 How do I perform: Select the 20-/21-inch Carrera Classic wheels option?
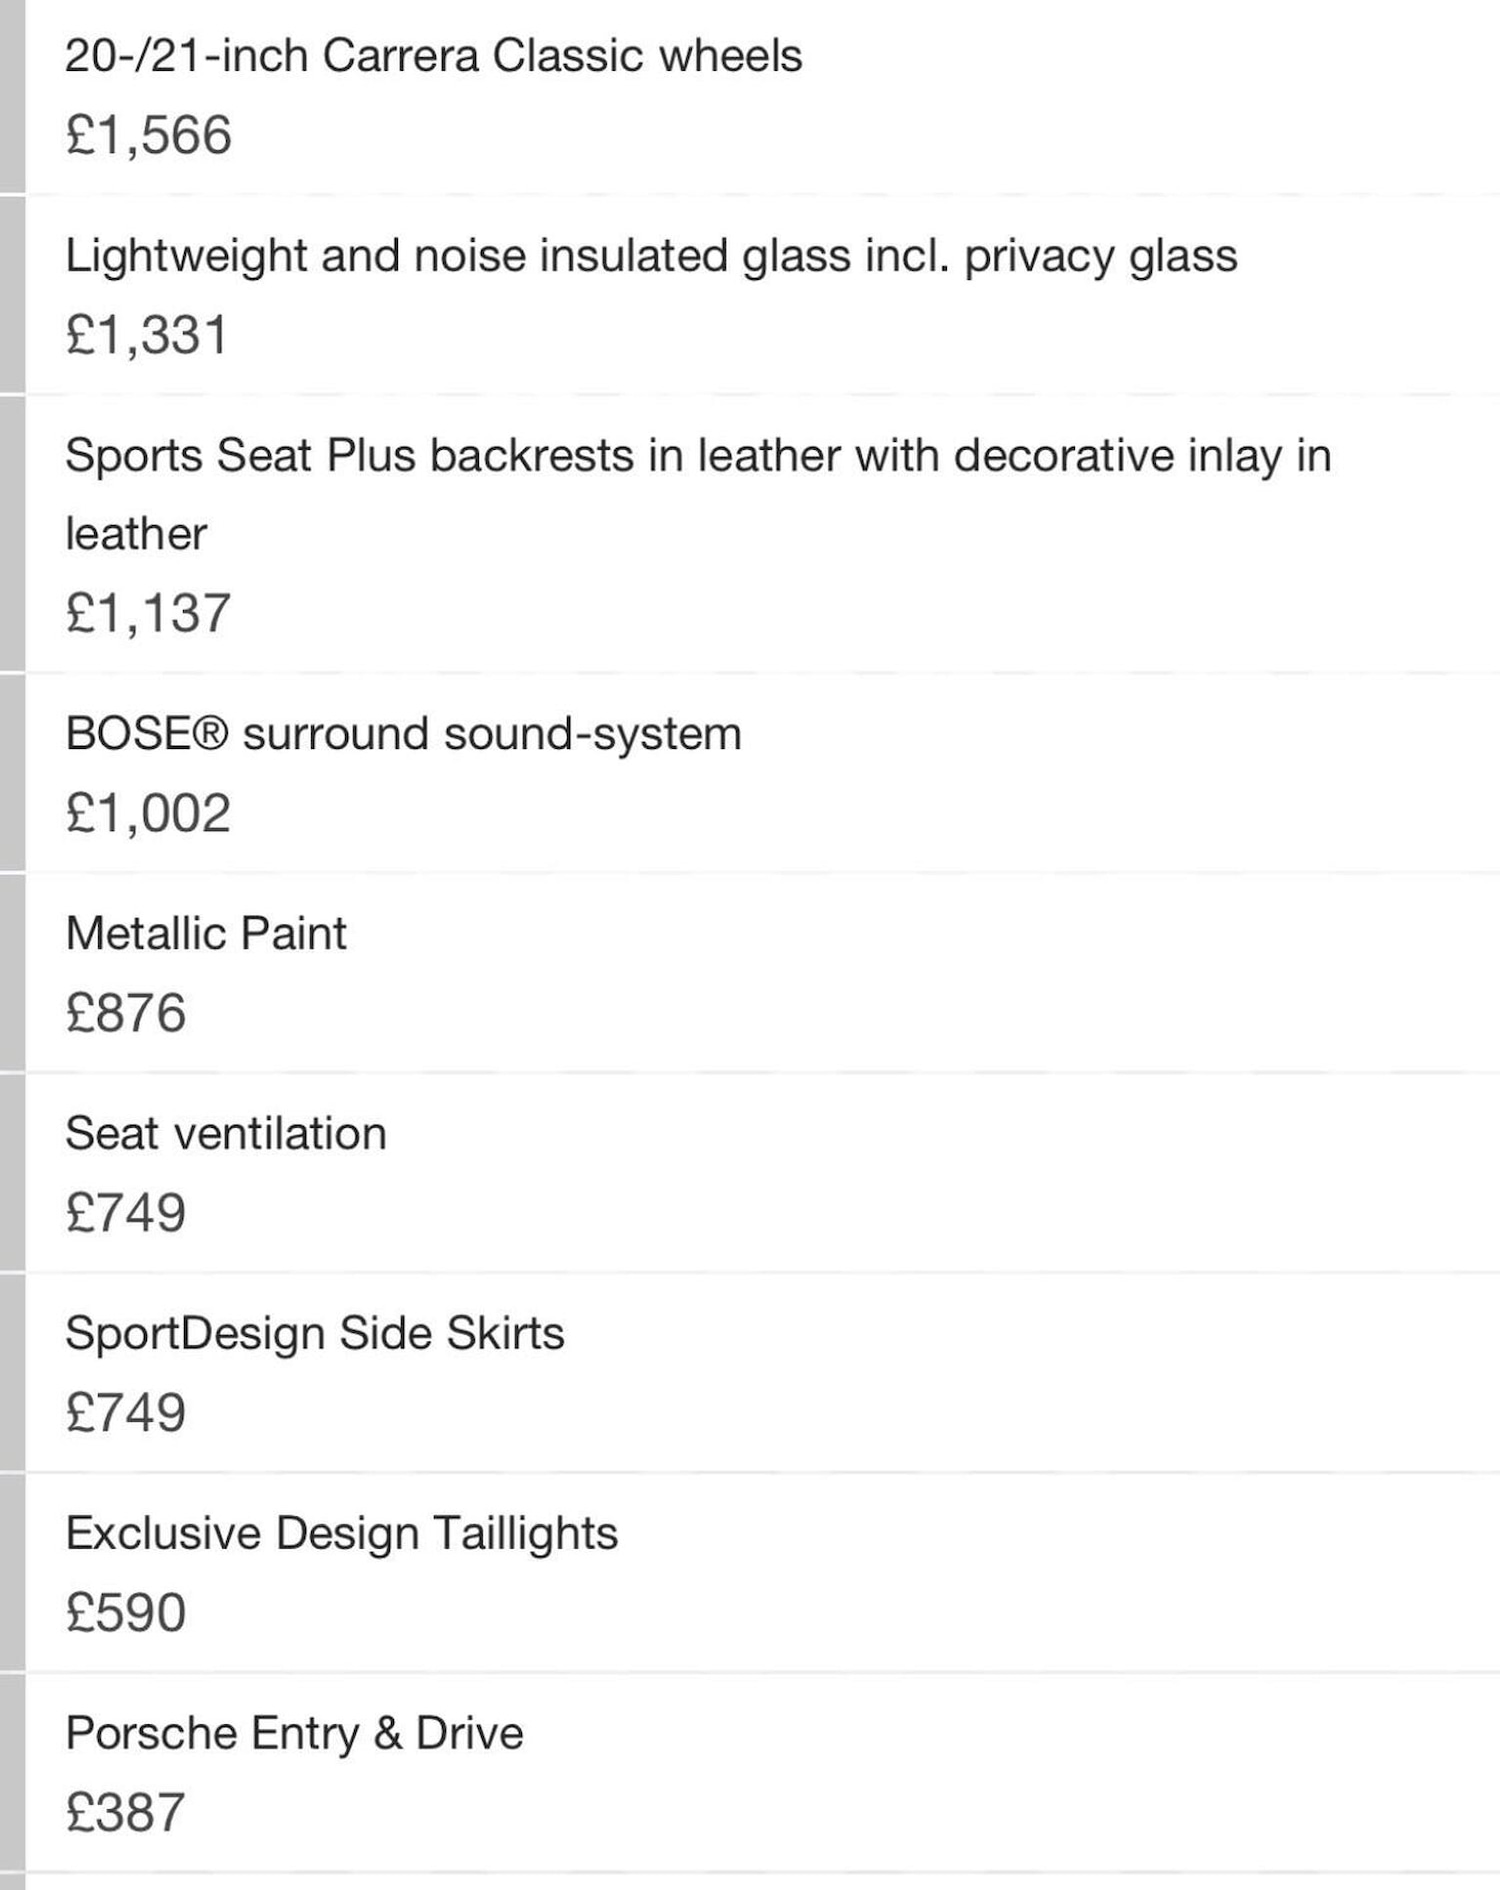click(x=433, y=56)
